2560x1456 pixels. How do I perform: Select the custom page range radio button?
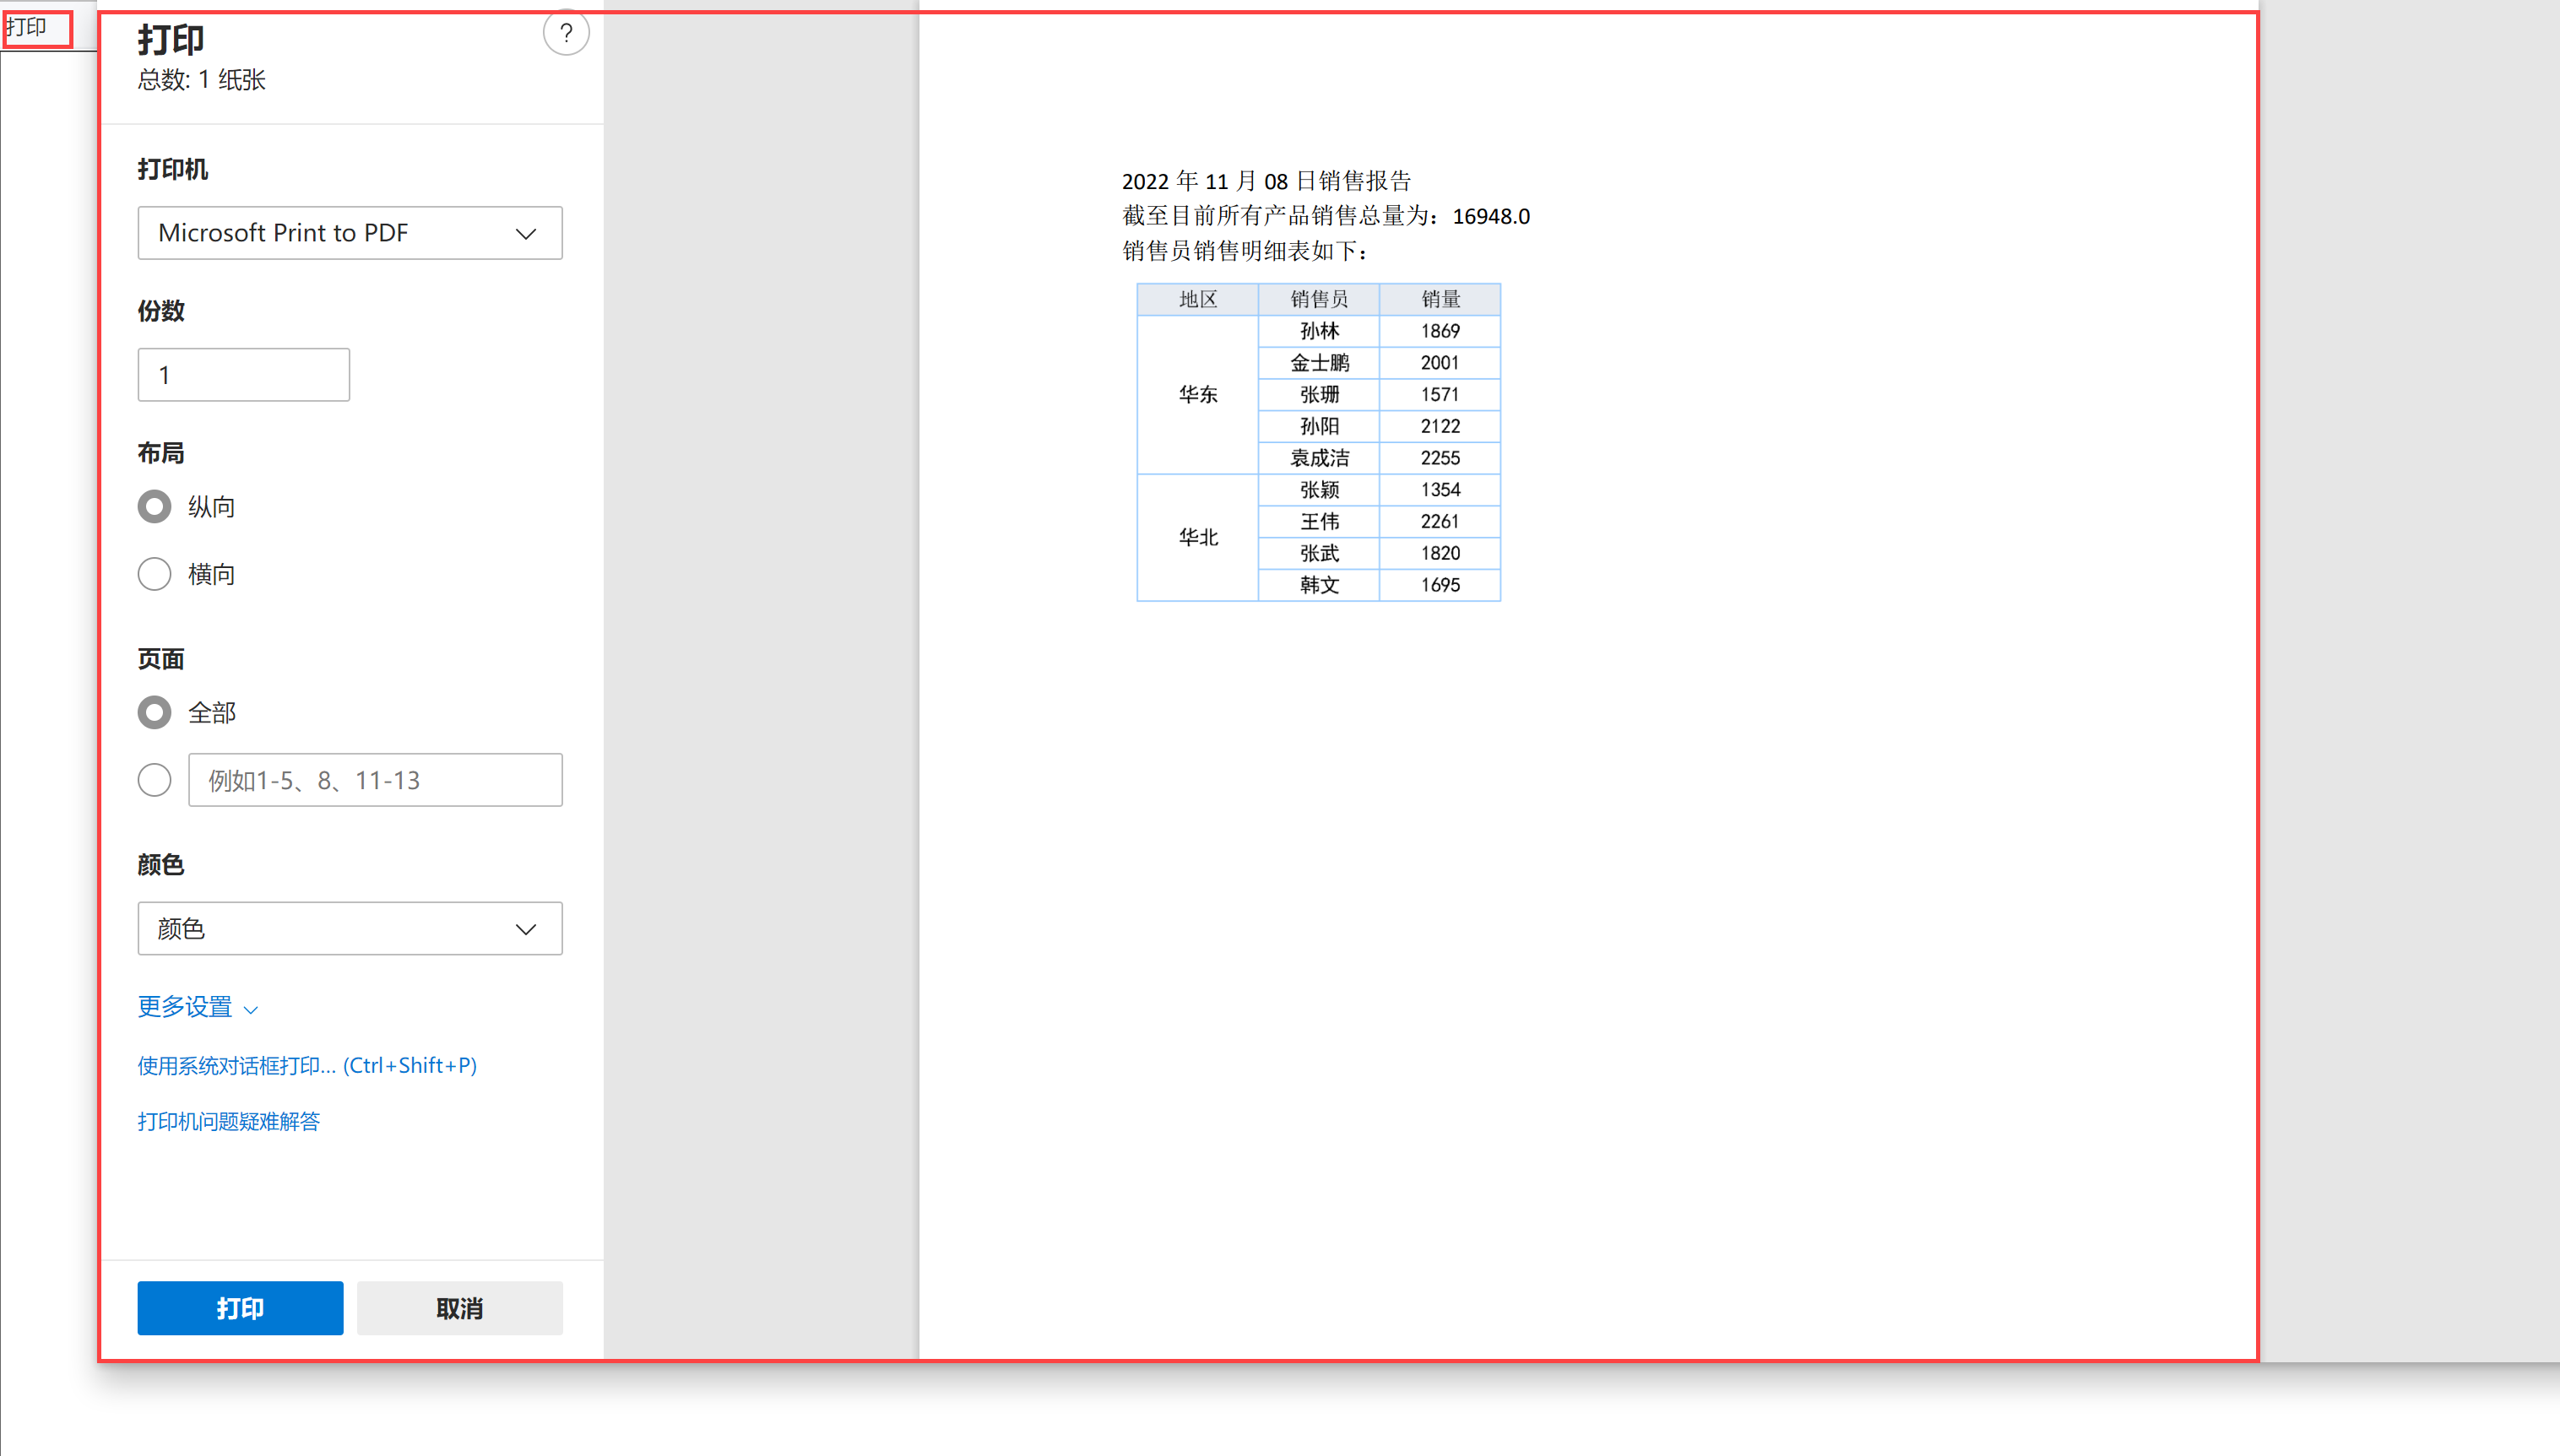coord(155,780)
